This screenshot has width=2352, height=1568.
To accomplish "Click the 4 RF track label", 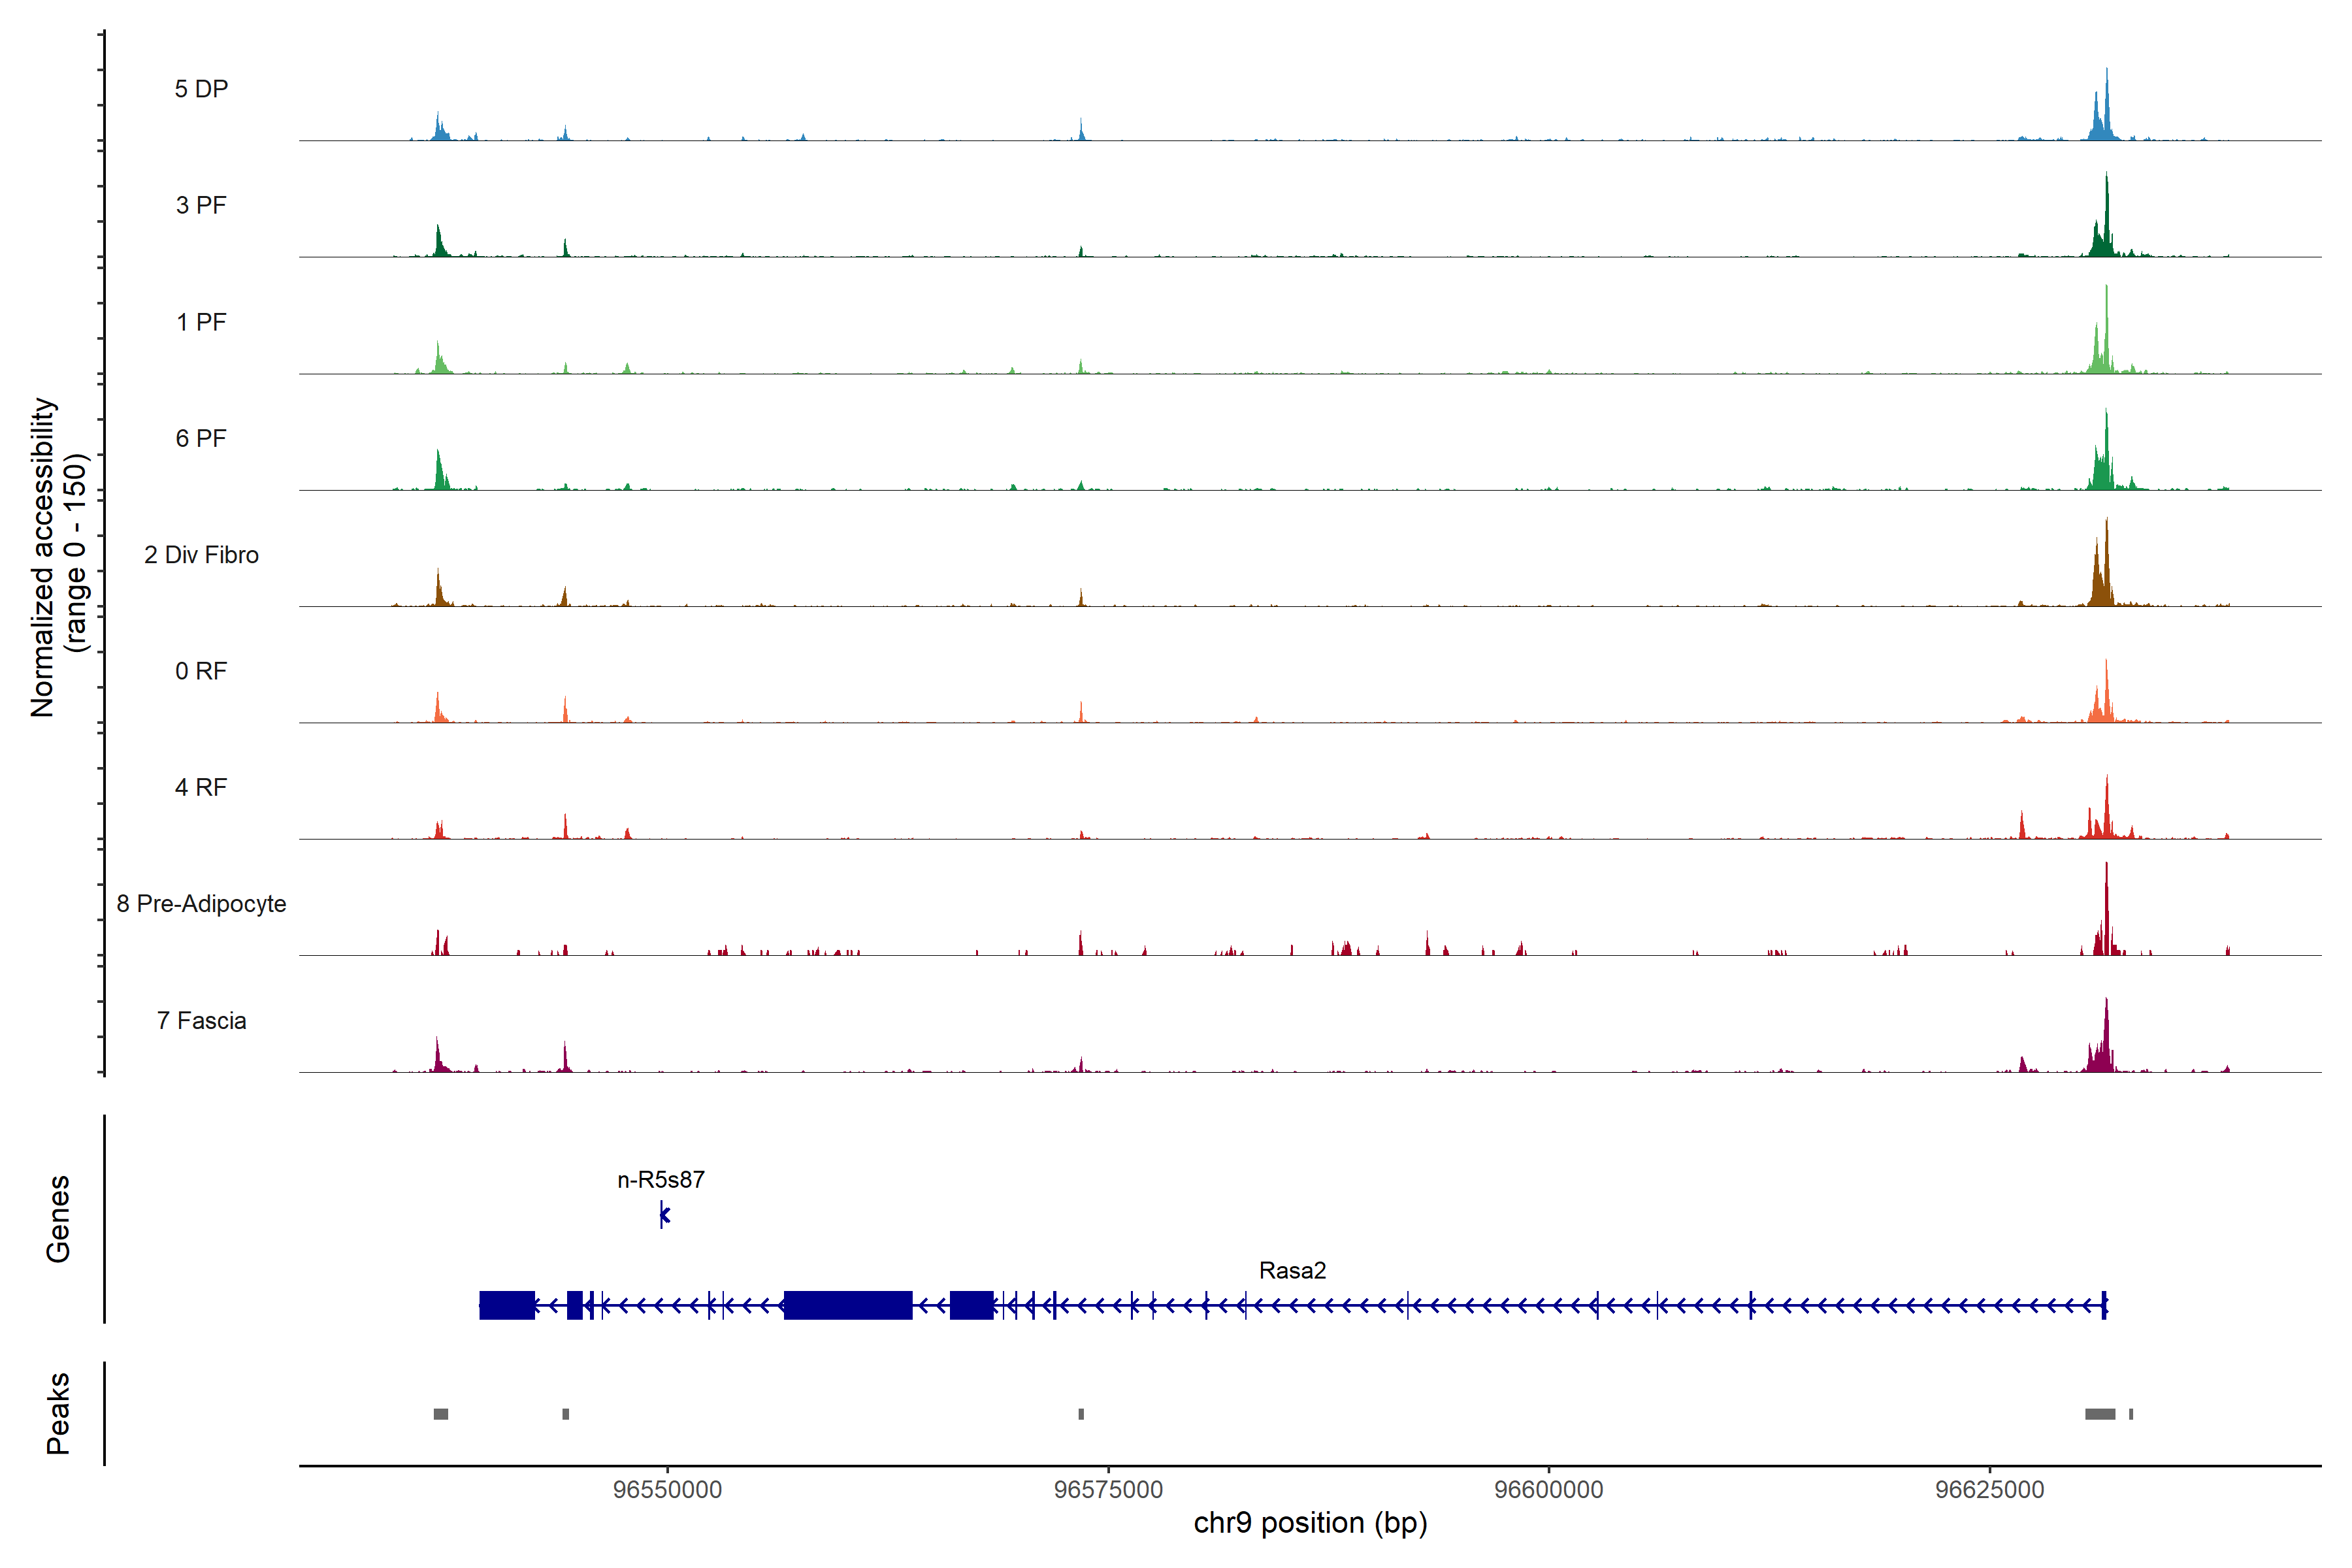I will [201, 787].
